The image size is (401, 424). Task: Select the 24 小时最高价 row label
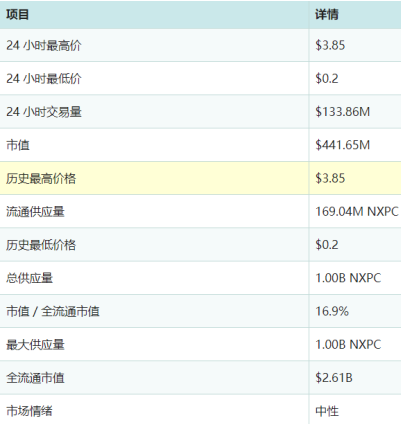click(x=44, y=45)
